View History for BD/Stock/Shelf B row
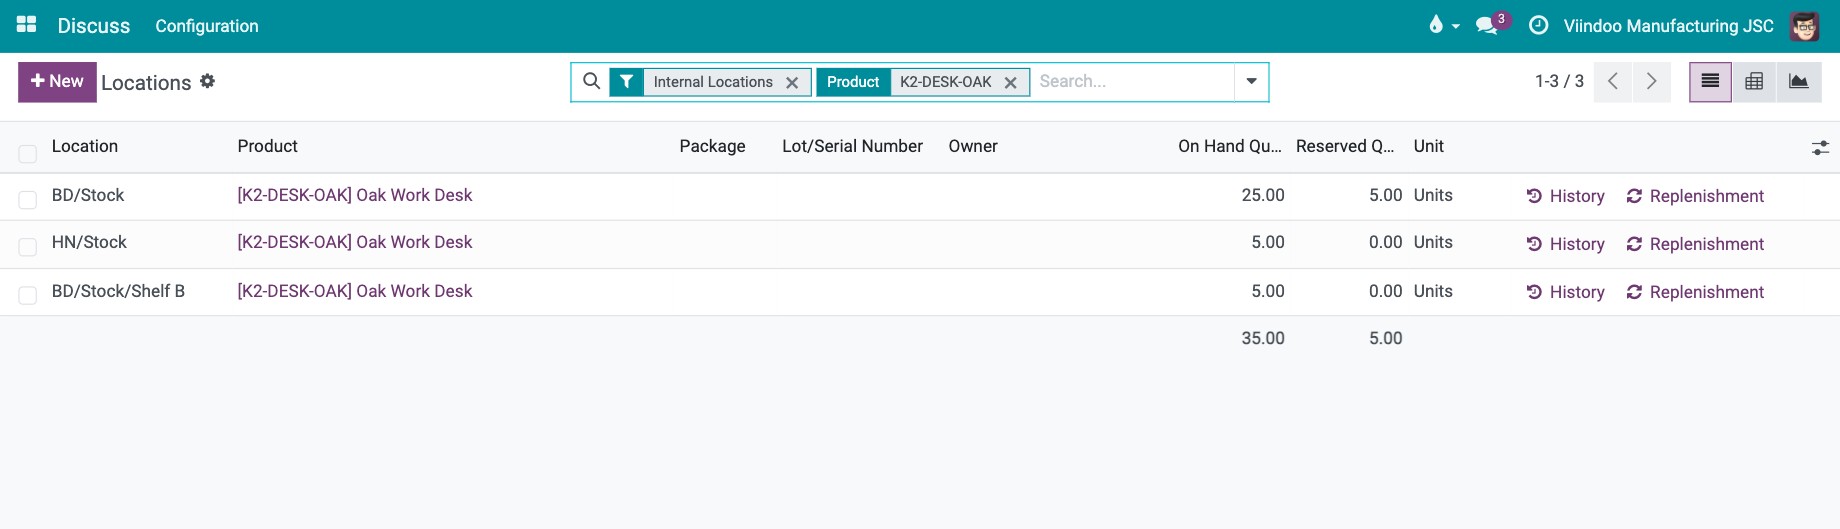Viewport: 1840px width, 529px height. pos(1565,293)
